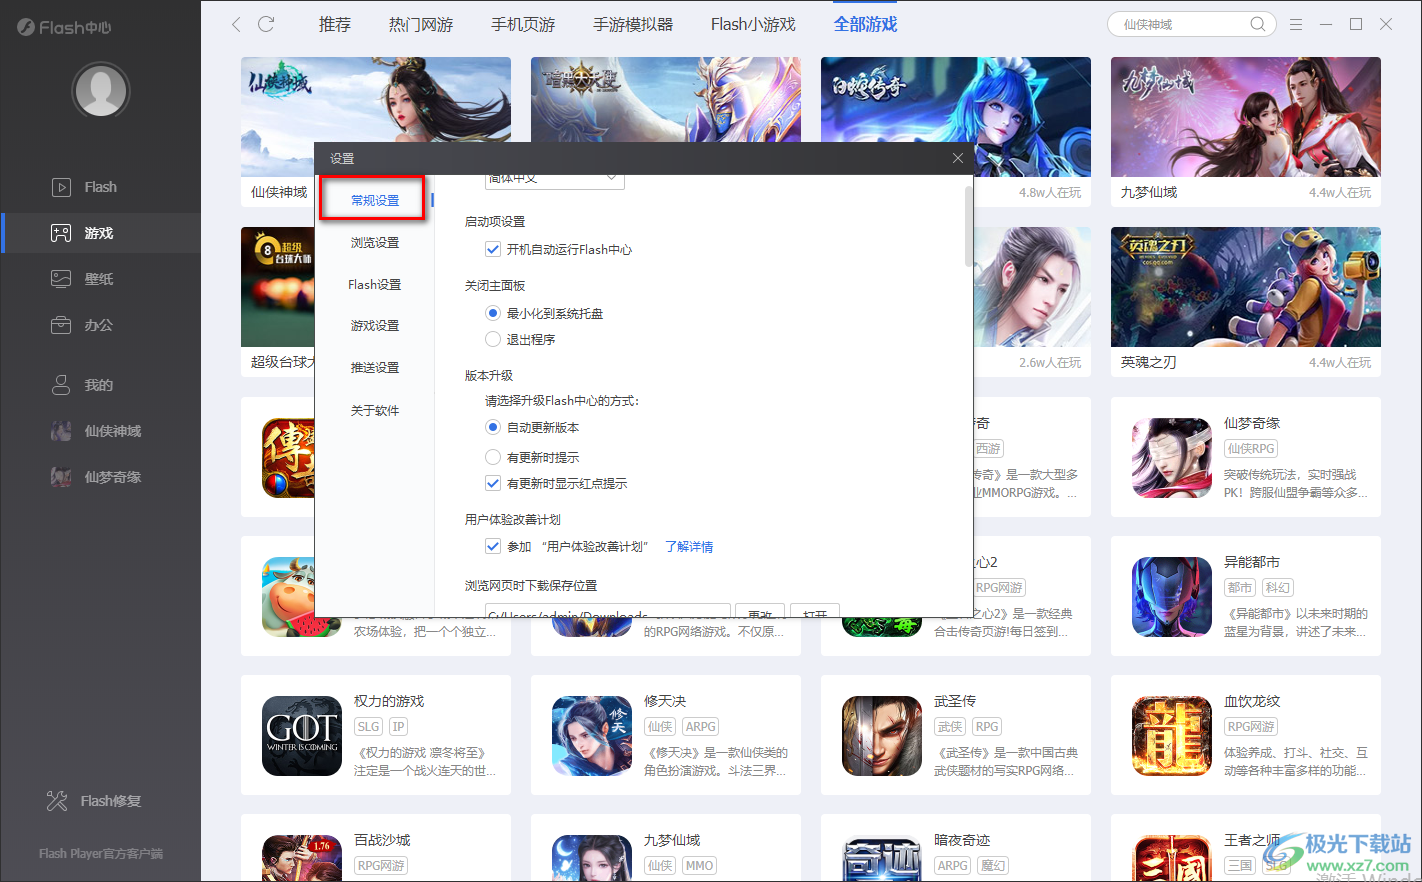Select 有更新时提示 radio option
Viewport: 1422px width, 882px height.
[493, 457]
